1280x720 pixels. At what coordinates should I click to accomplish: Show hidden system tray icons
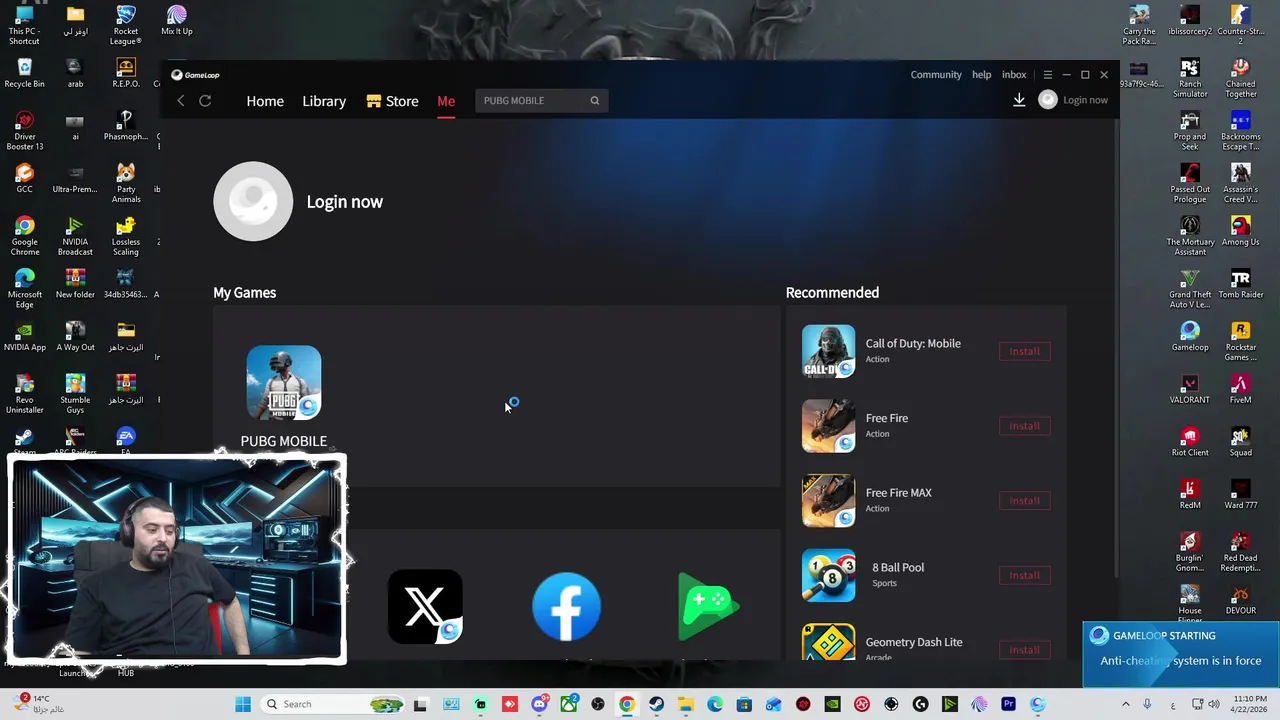(1125, 704)
